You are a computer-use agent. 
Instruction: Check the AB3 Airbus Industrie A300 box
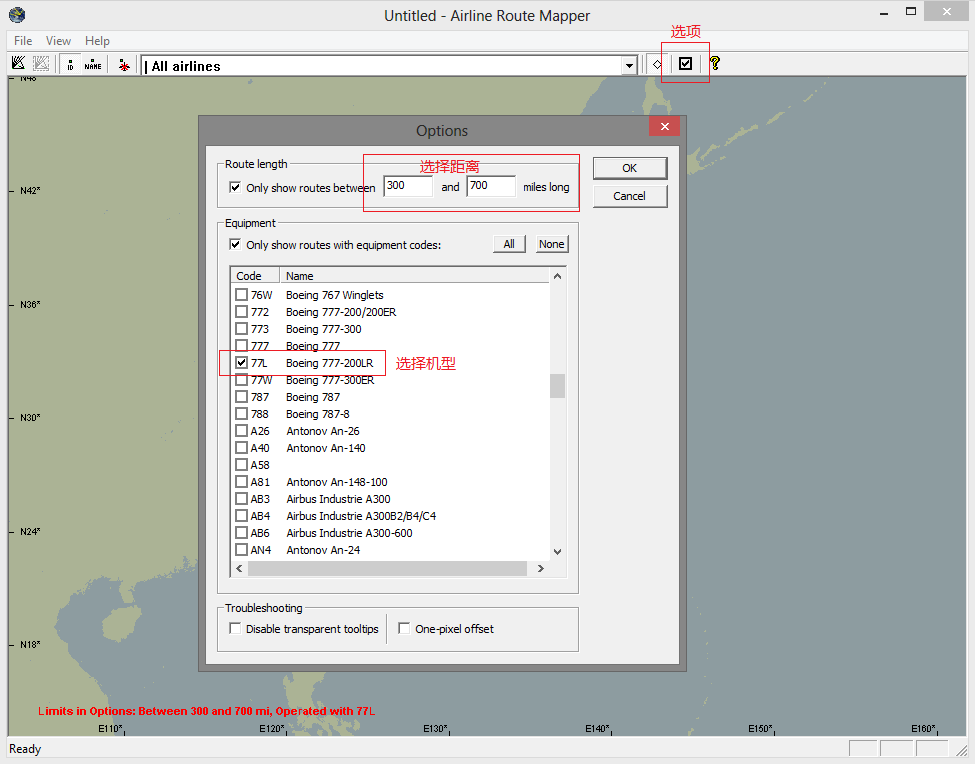point(241,499)
